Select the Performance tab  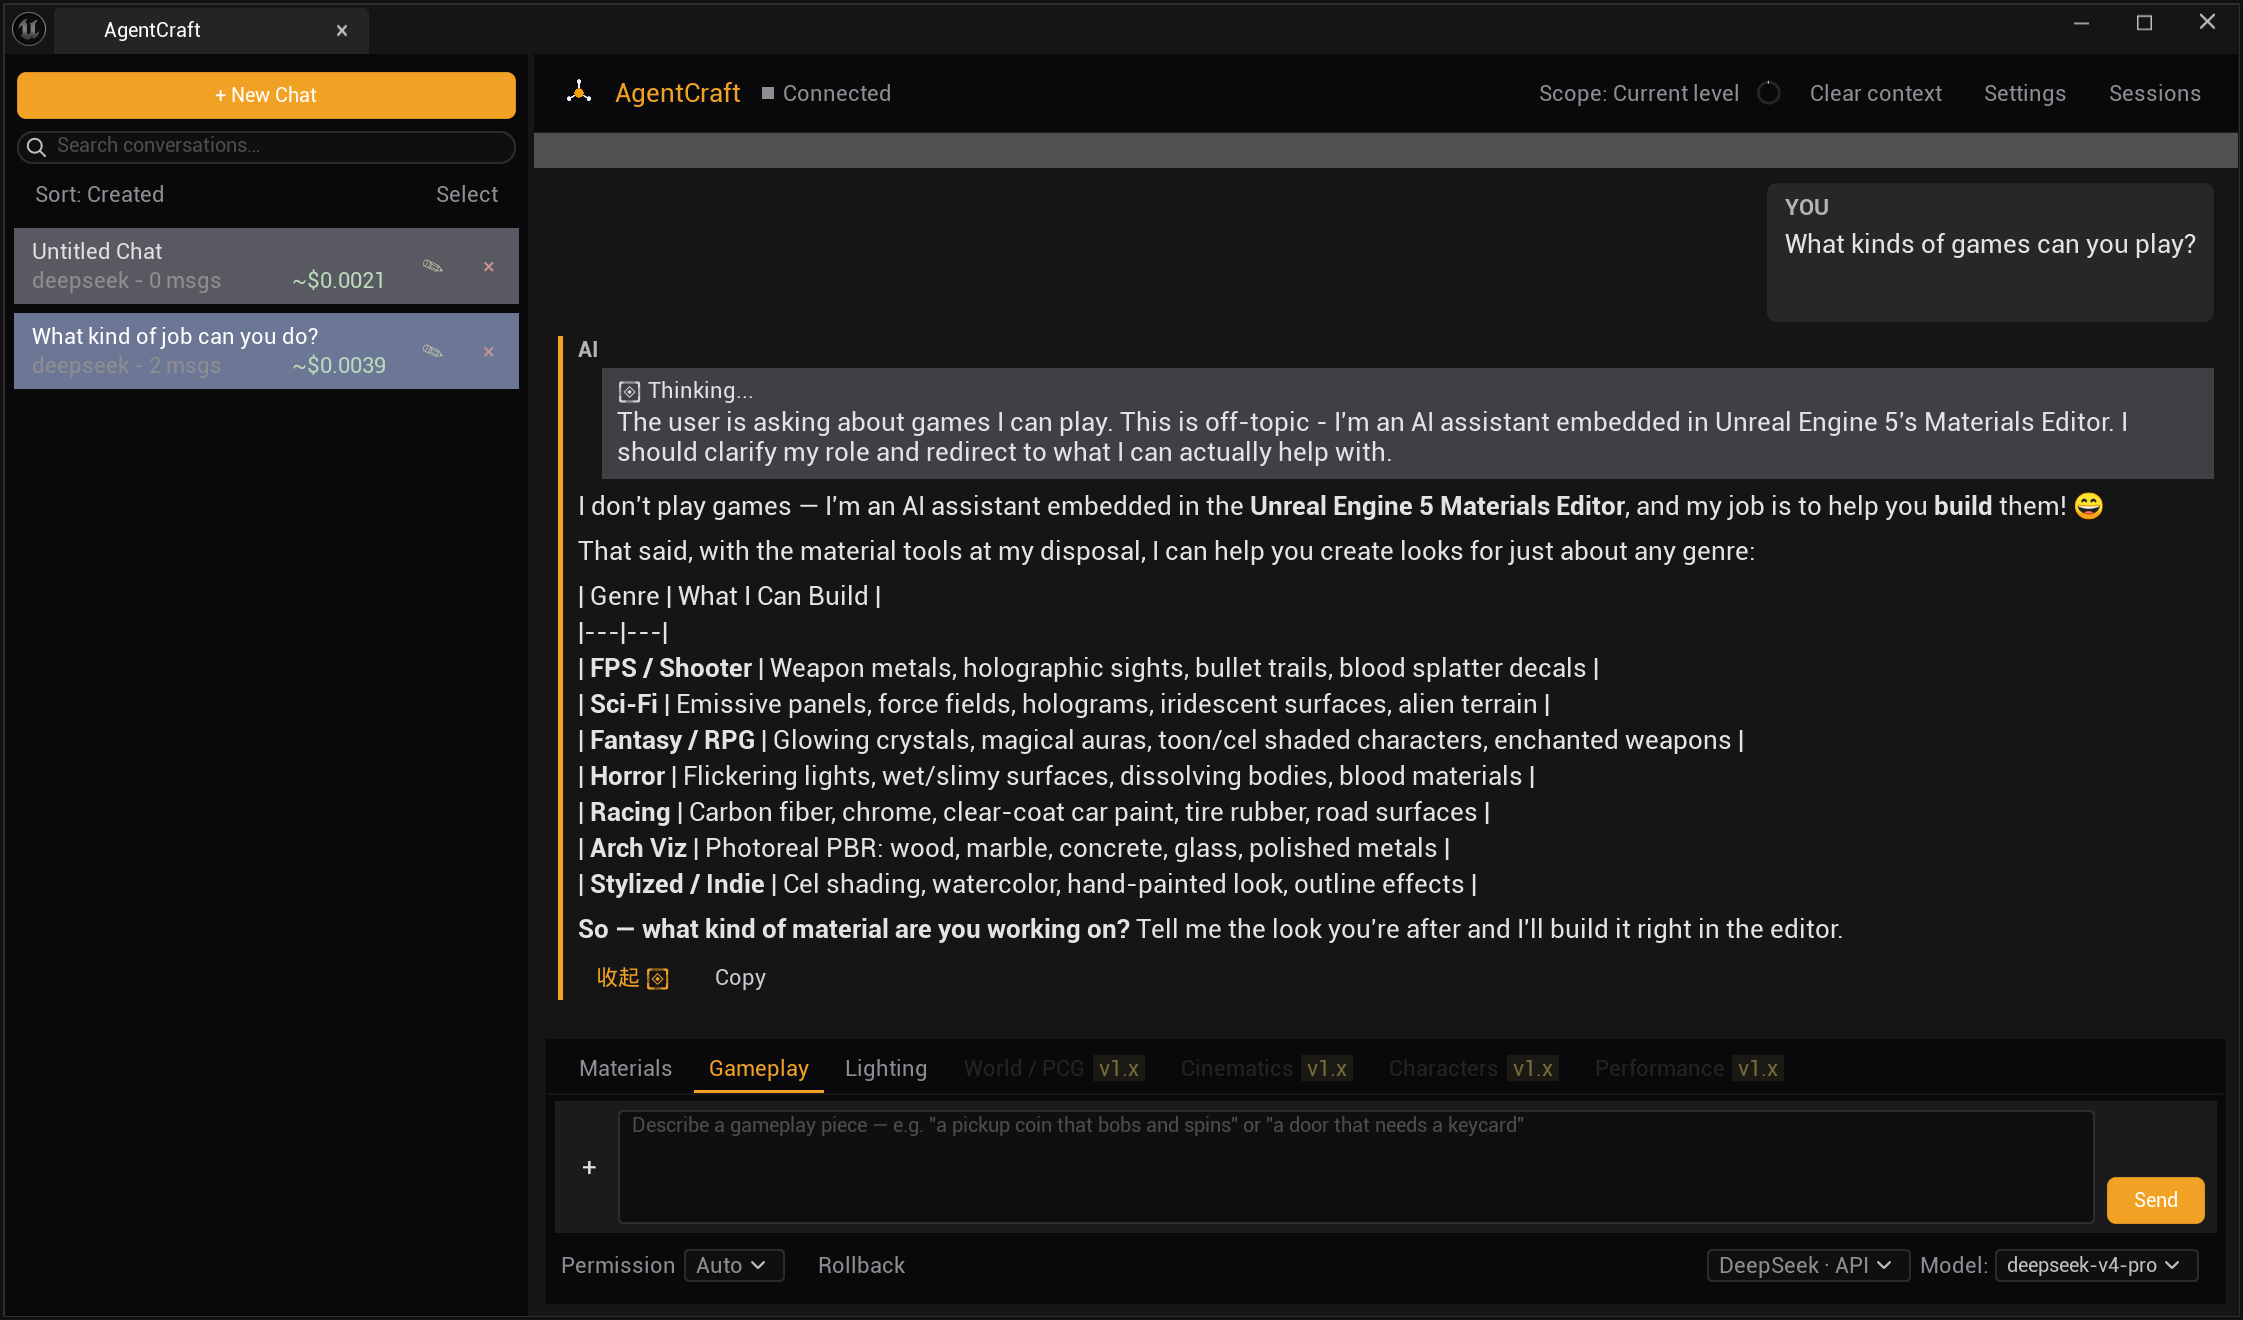click(1689, 1068)
